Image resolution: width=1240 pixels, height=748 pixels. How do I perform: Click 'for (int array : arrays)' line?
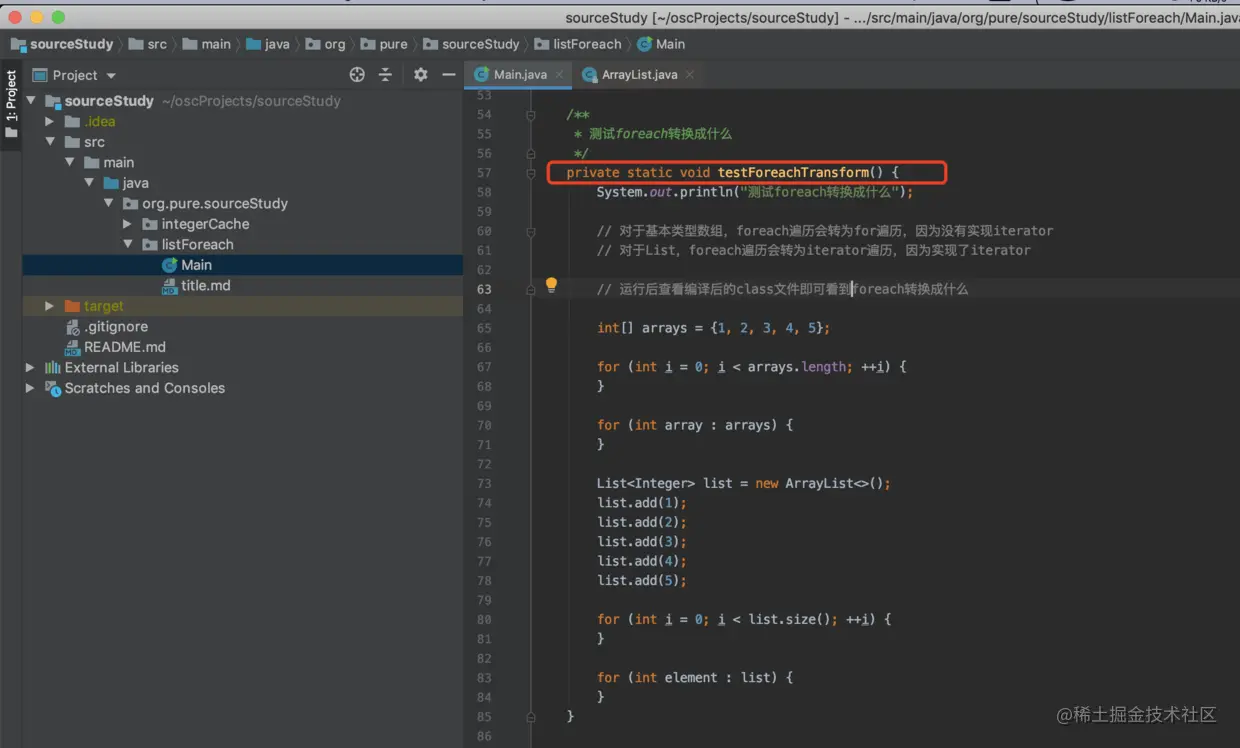click(695, 425)
